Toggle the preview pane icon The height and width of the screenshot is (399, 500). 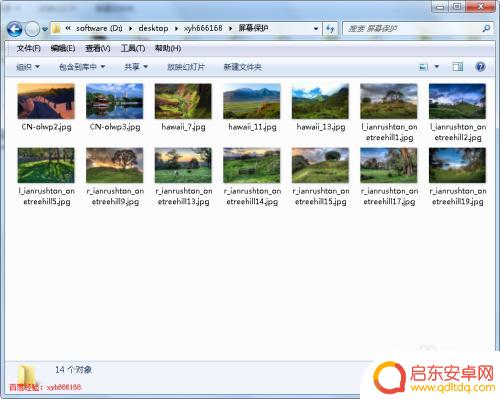point(458,67)
